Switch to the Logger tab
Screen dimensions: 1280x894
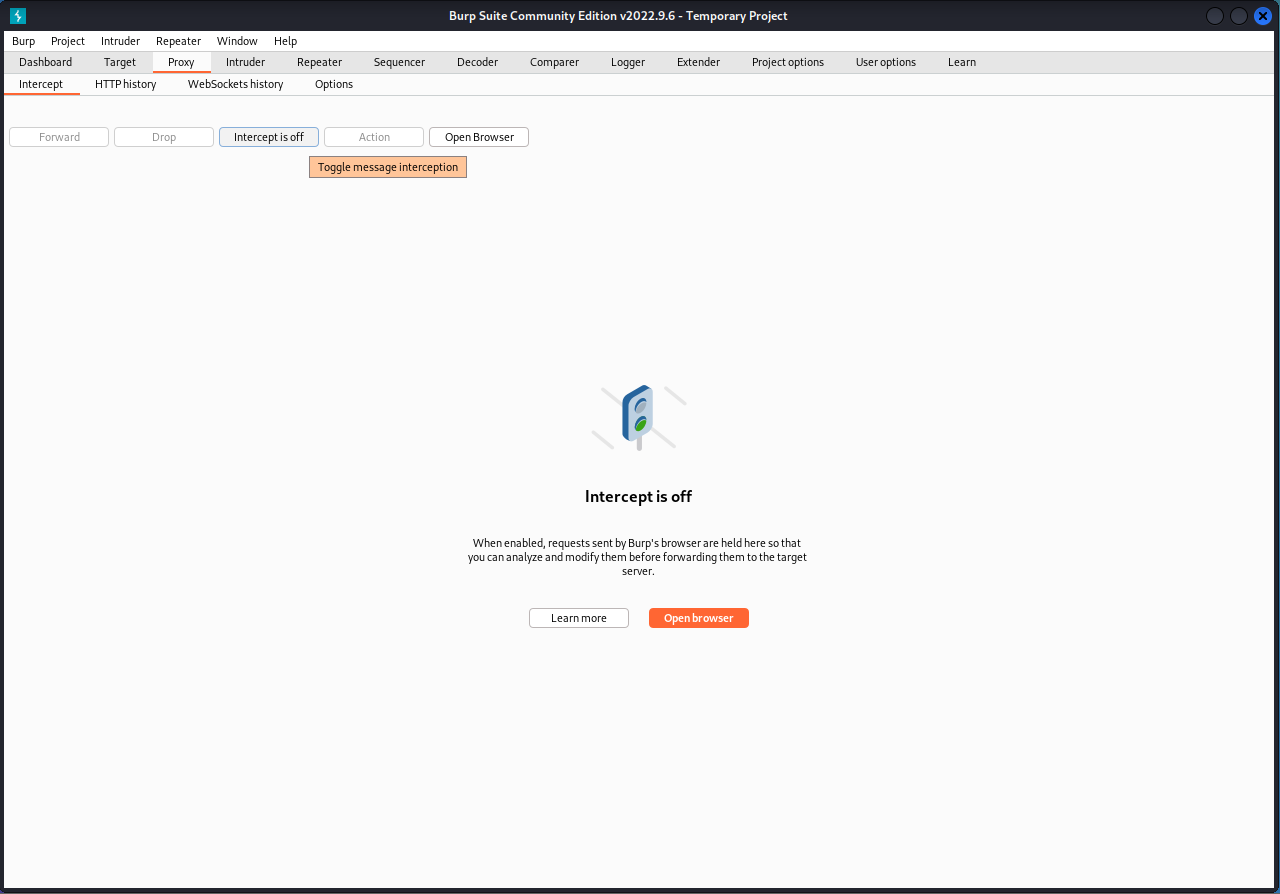pyautogui.click(x=628, y=62)
